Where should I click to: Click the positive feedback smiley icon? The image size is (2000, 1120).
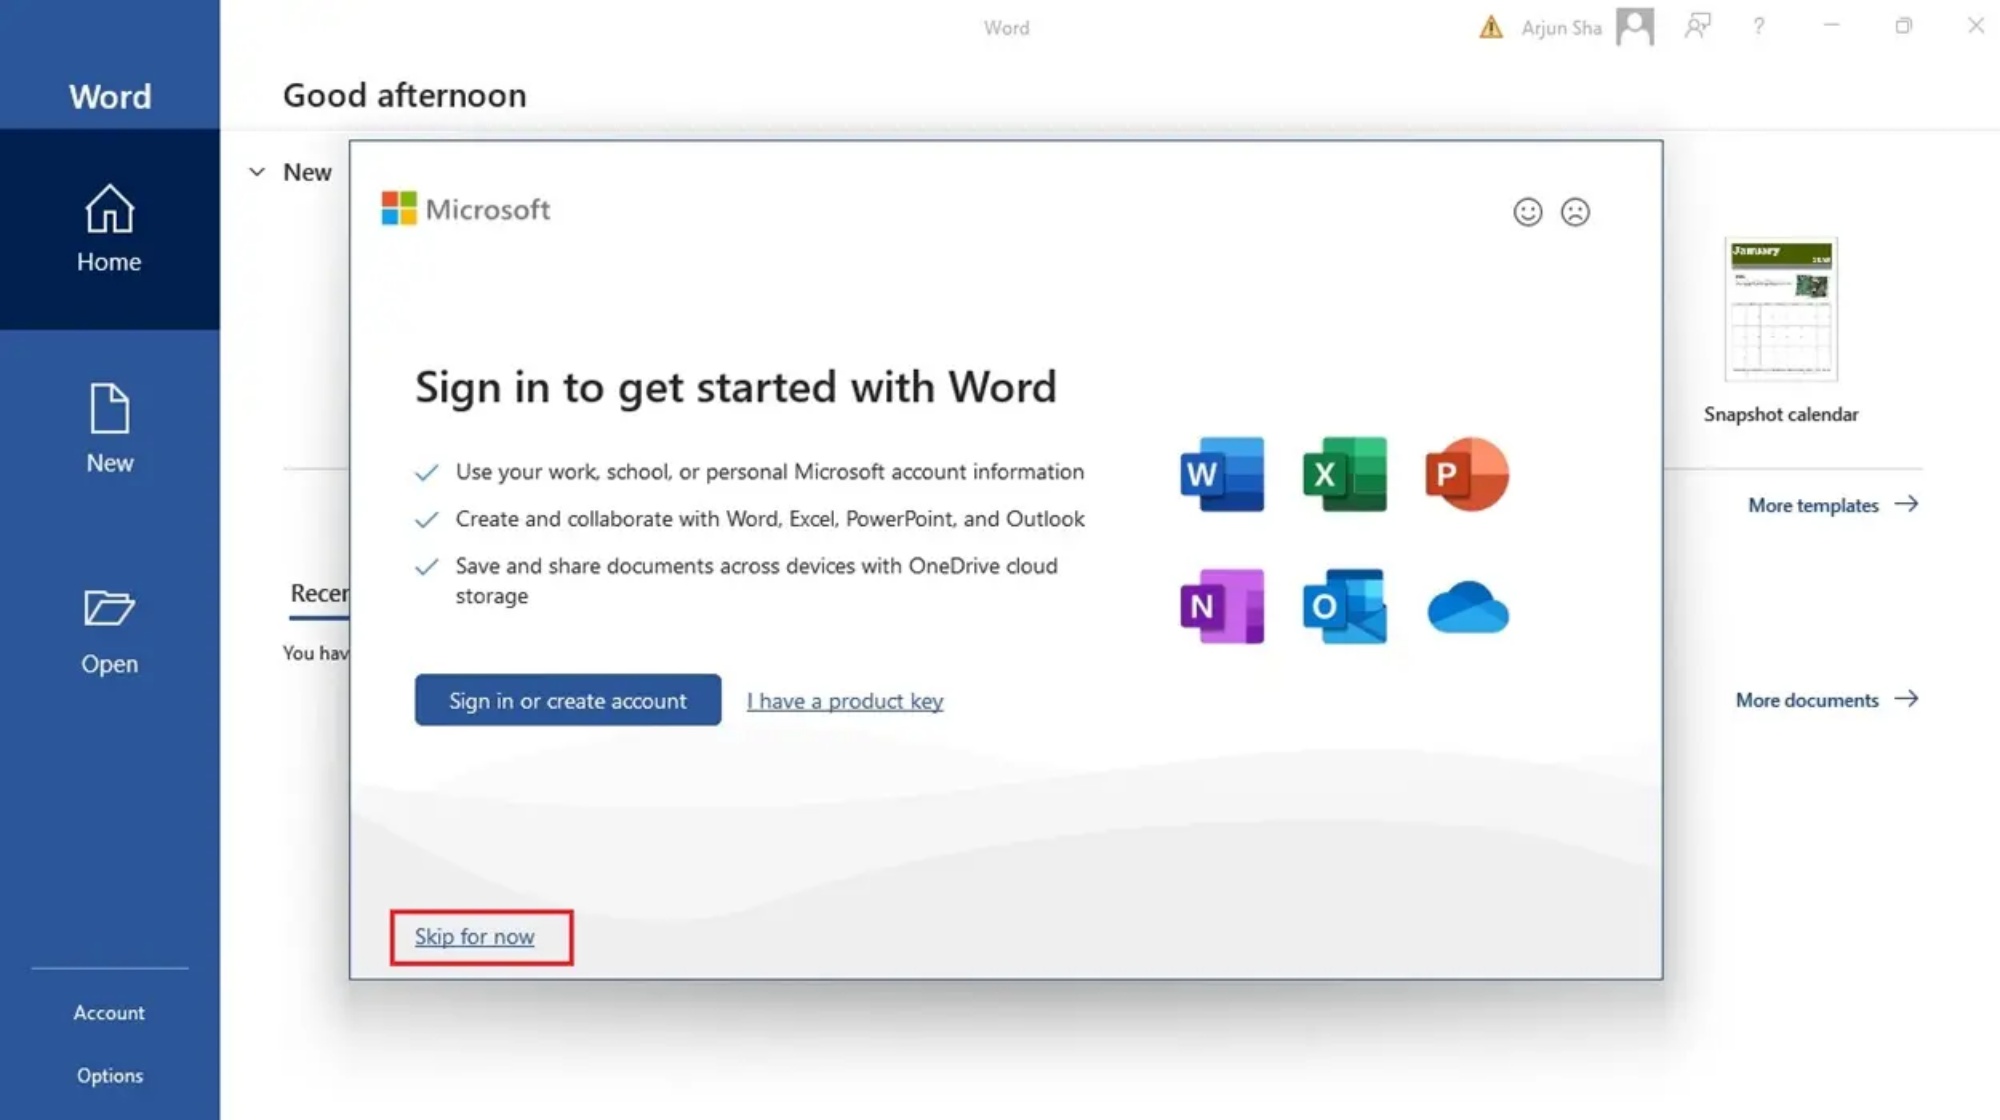pos(1527,212)
